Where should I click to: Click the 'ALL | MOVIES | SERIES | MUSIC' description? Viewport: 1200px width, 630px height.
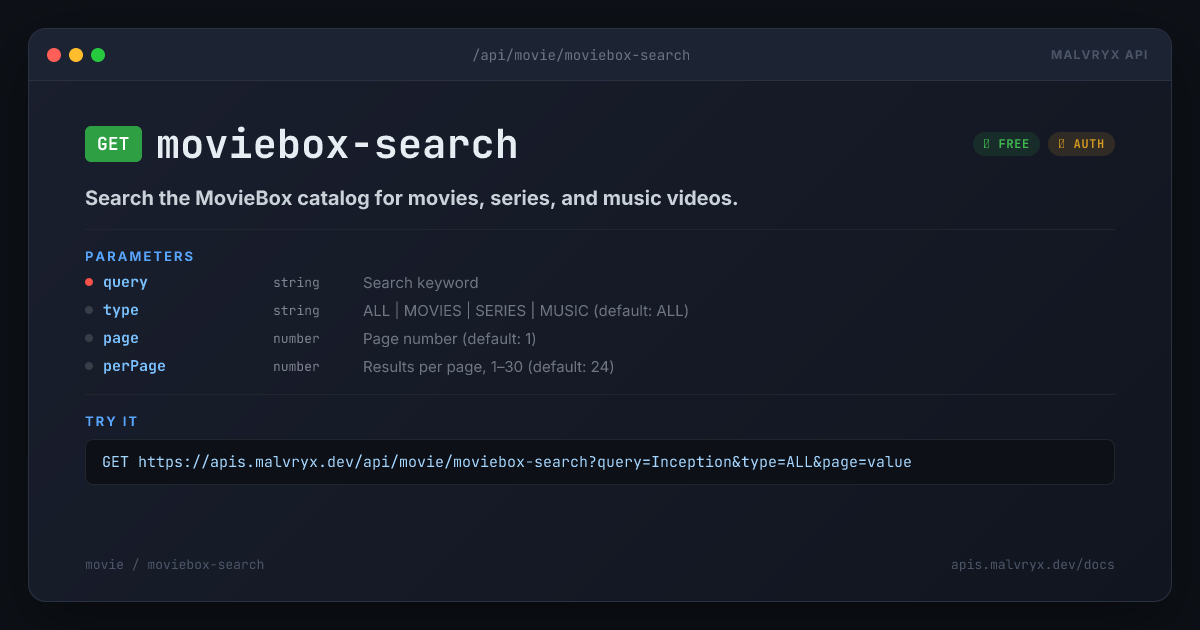pos(526,311)
